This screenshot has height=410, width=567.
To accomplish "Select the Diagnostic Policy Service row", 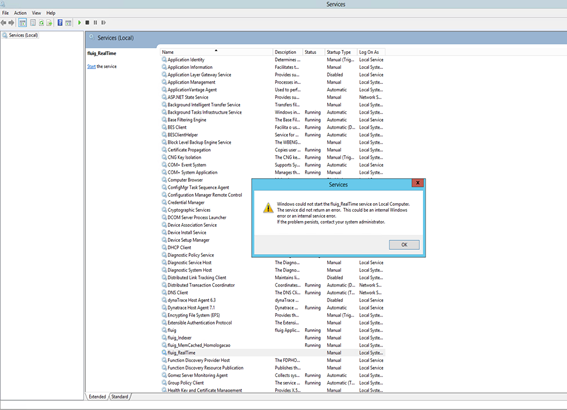I will point(206,255).
